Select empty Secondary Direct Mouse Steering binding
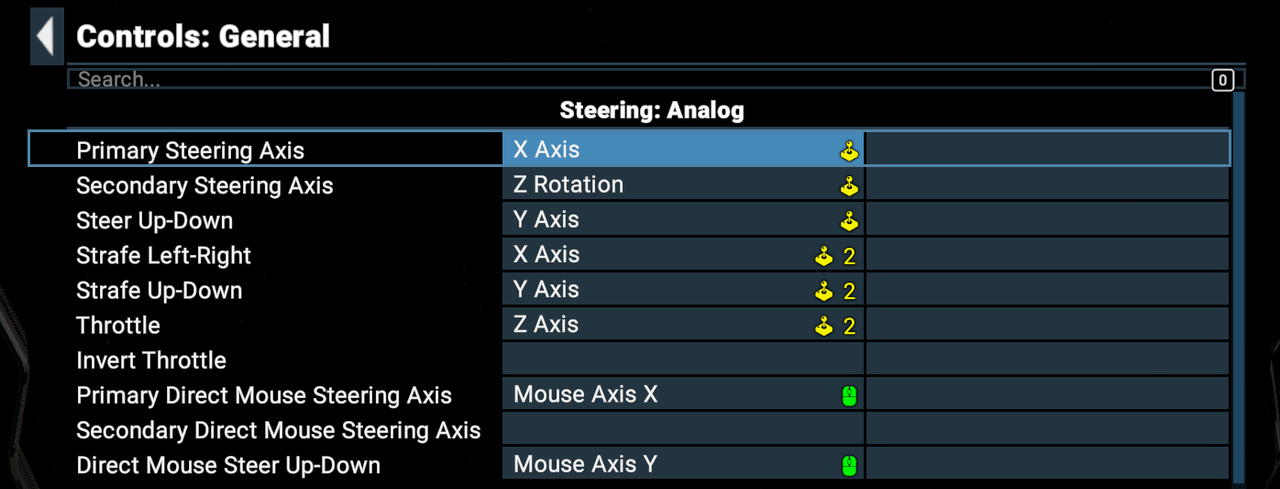Image resolution: width=1280 pixels, height=489 pixels. click(x=683, y=429)
